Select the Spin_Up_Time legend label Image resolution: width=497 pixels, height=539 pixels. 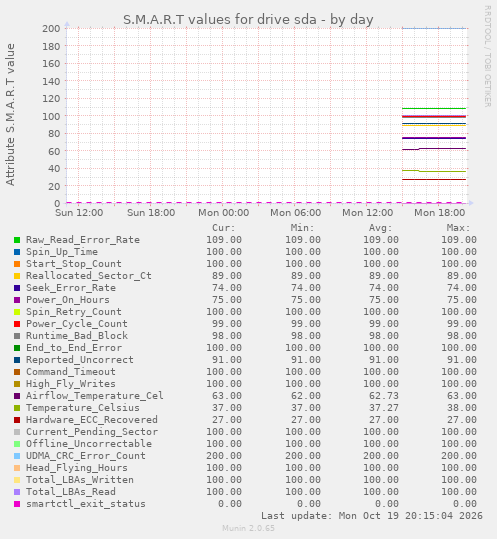(x=62, y=252)
